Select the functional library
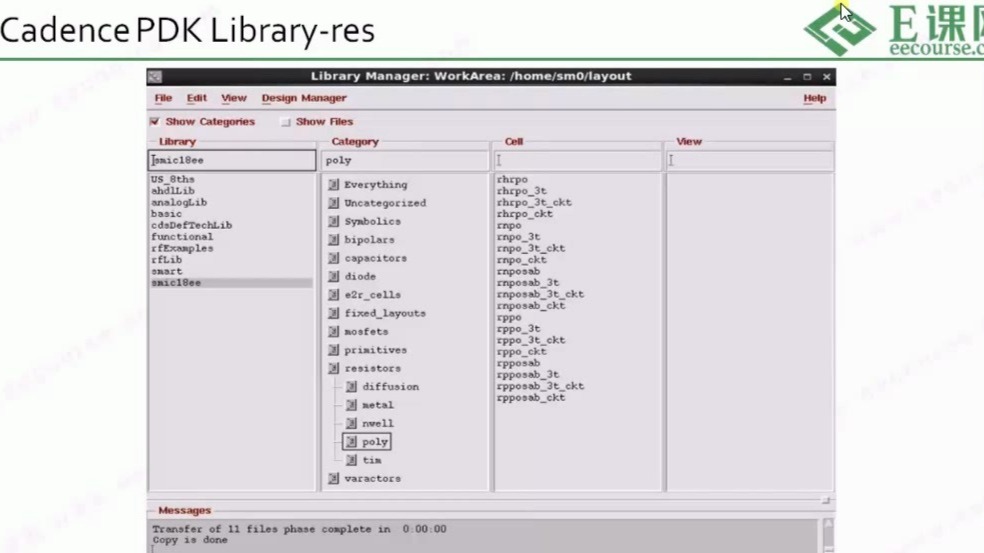Viewport: 984px width, 553px height. click(182, 237)
